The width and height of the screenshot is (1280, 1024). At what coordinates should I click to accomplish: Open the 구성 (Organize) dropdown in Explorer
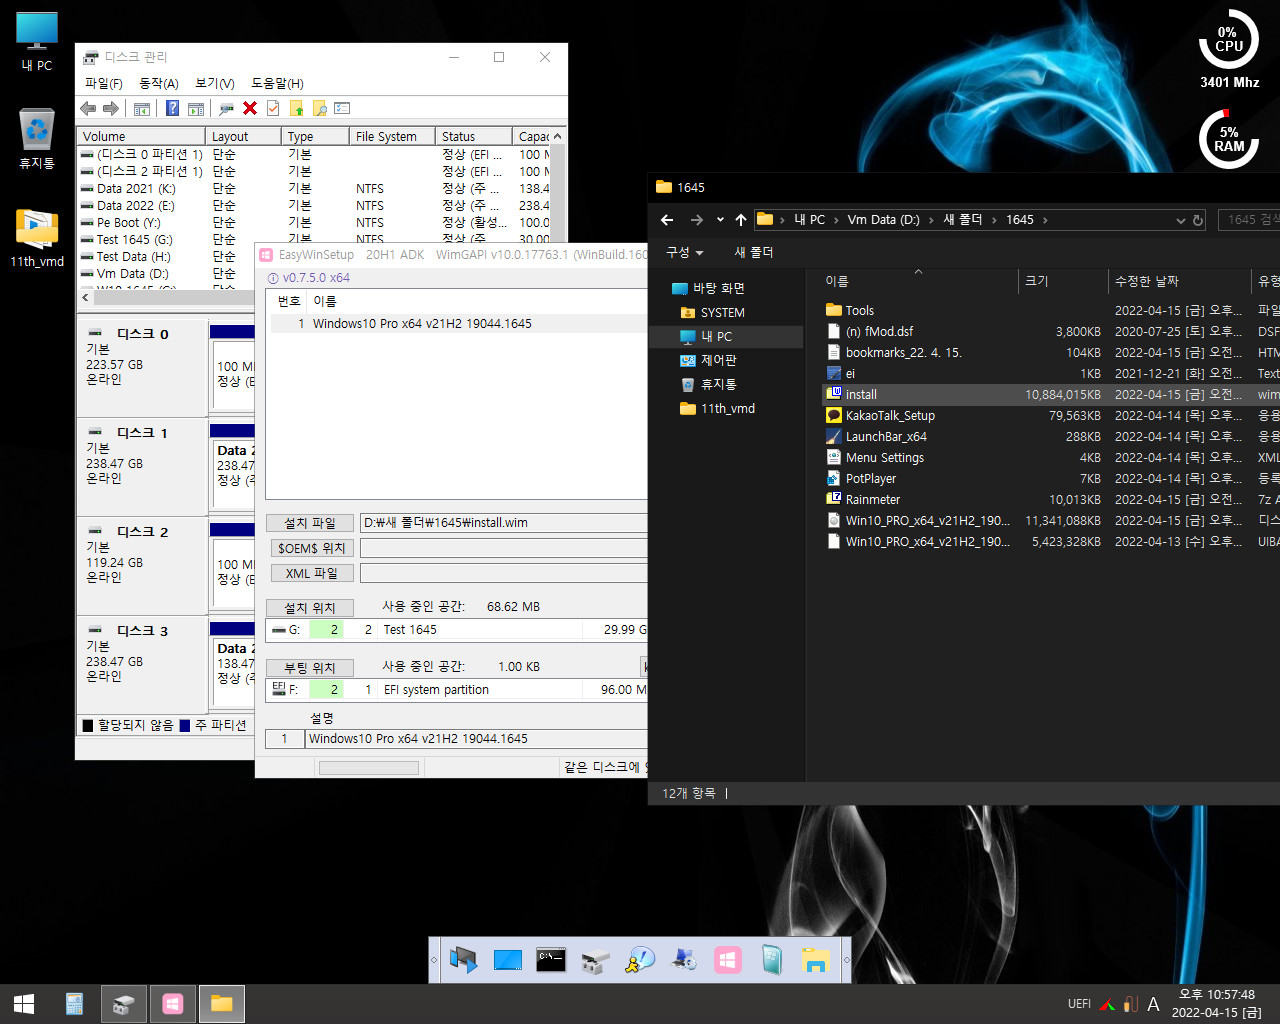(x=685, y=252)
